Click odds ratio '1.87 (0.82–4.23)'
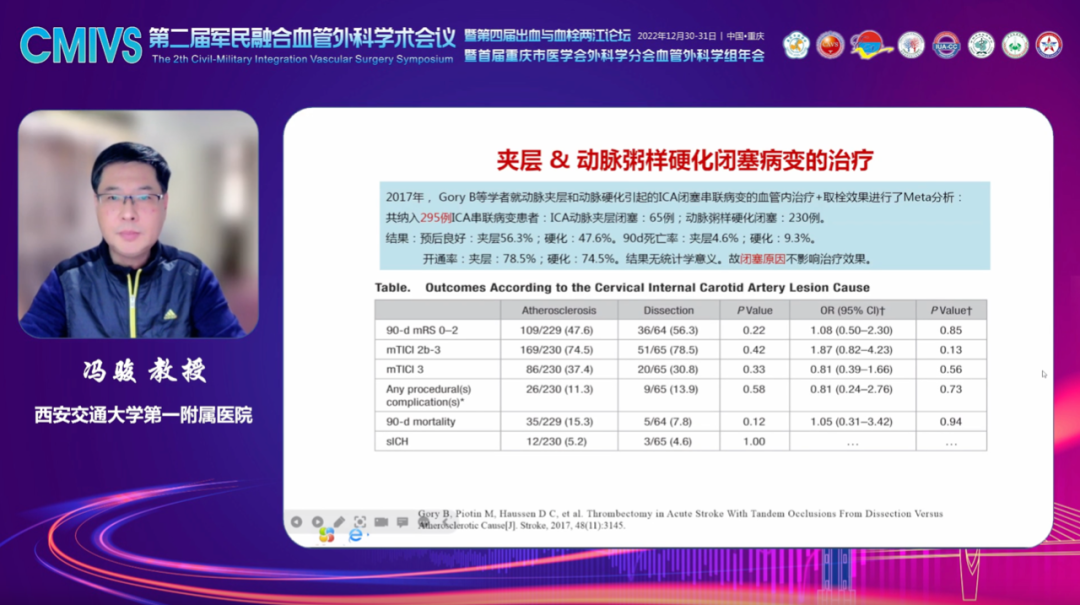Screen dimensions: 1080x605 [851, 350]
